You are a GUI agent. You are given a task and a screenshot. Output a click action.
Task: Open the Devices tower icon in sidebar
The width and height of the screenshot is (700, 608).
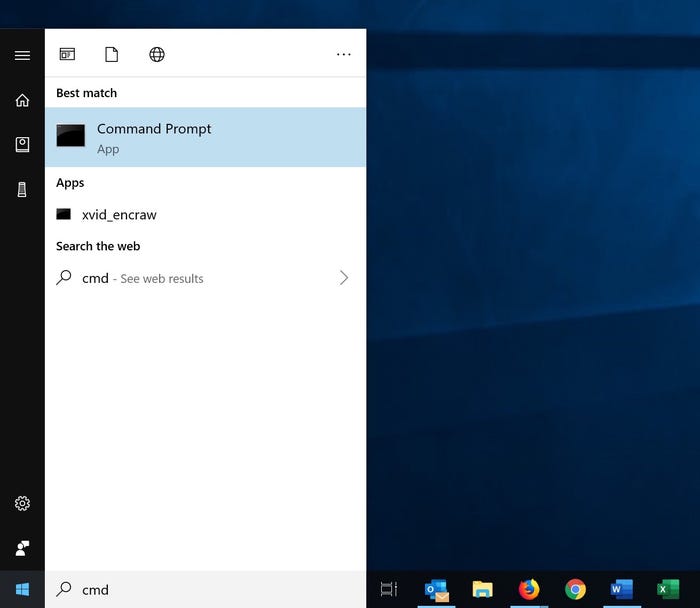pyautogui.click(x=22, y=189)
